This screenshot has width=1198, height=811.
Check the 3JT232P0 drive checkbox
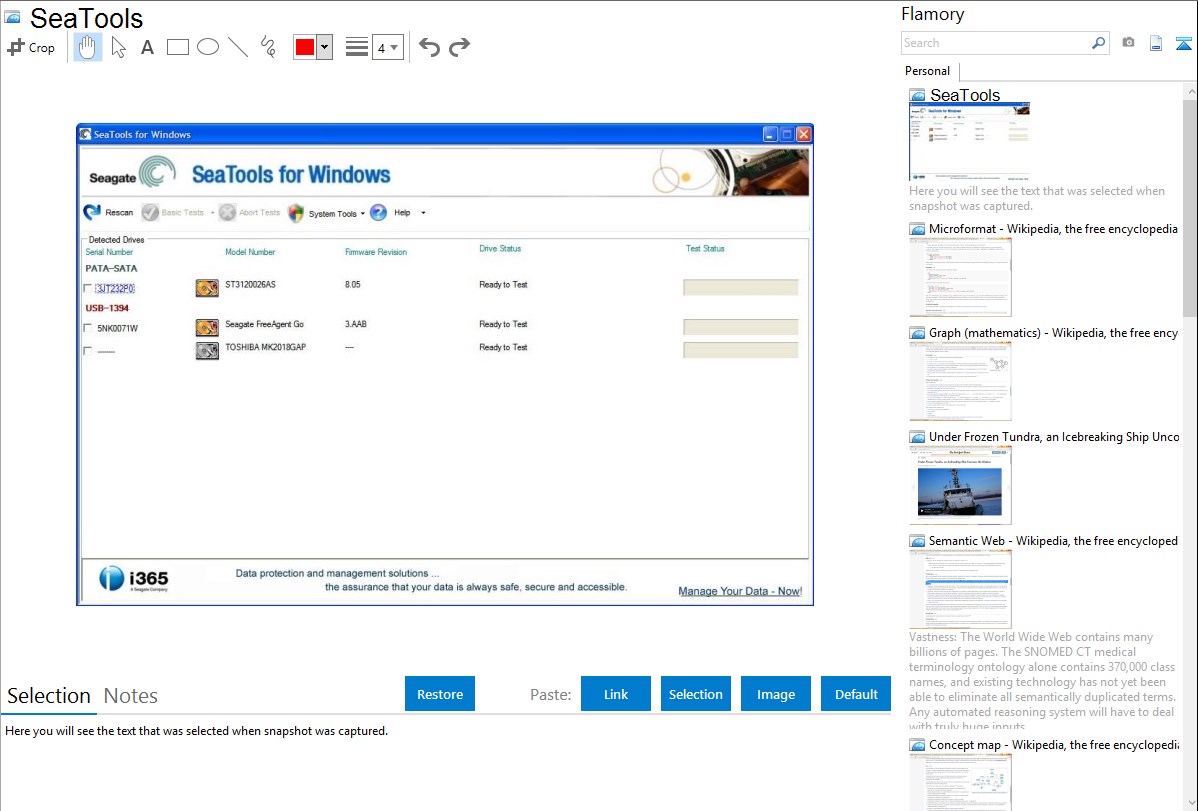(88, 288)
